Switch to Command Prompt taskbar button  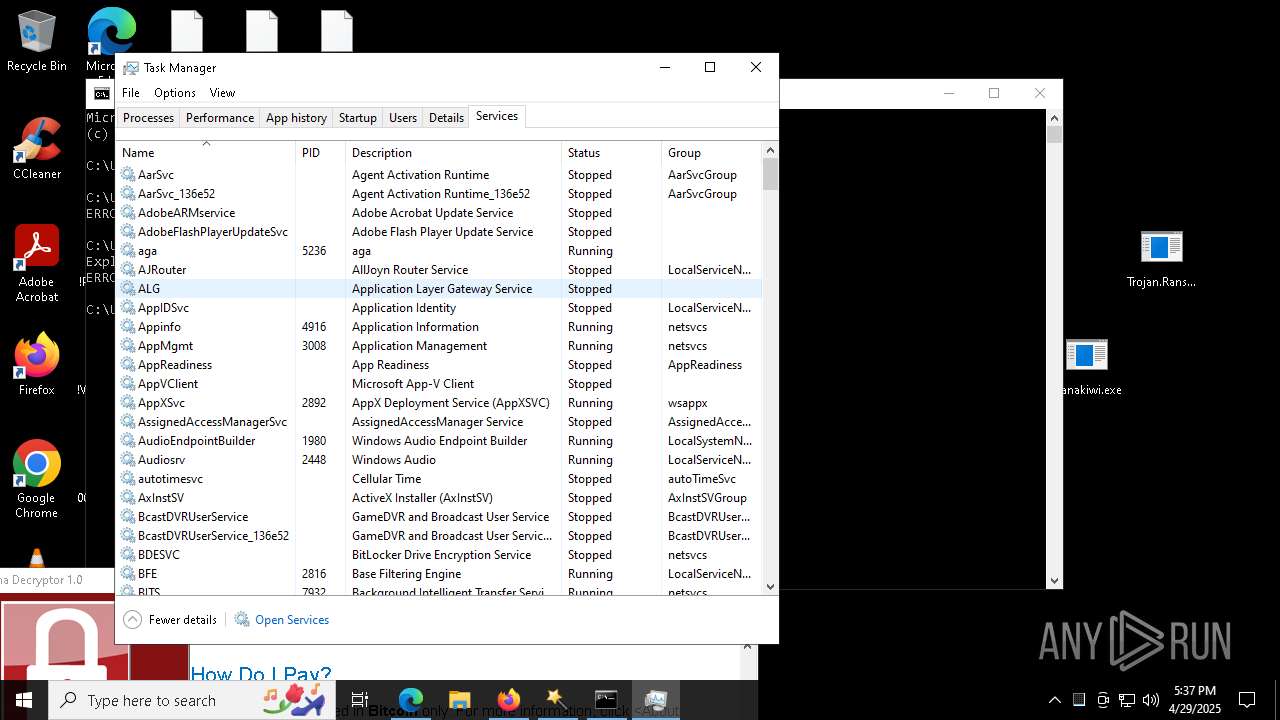pyautogui.click(x=606, y=700)
